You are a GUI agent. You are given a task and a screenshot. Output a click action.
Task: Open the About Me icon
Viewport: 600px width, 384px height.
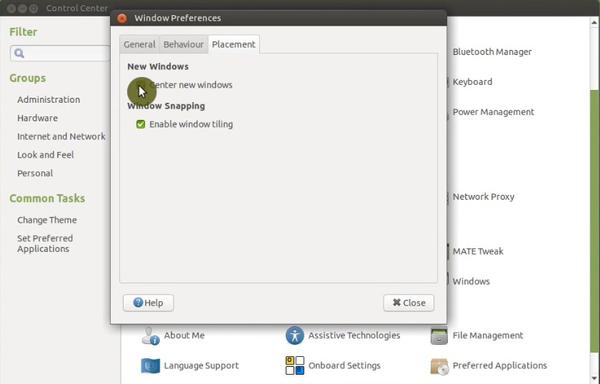150,335
